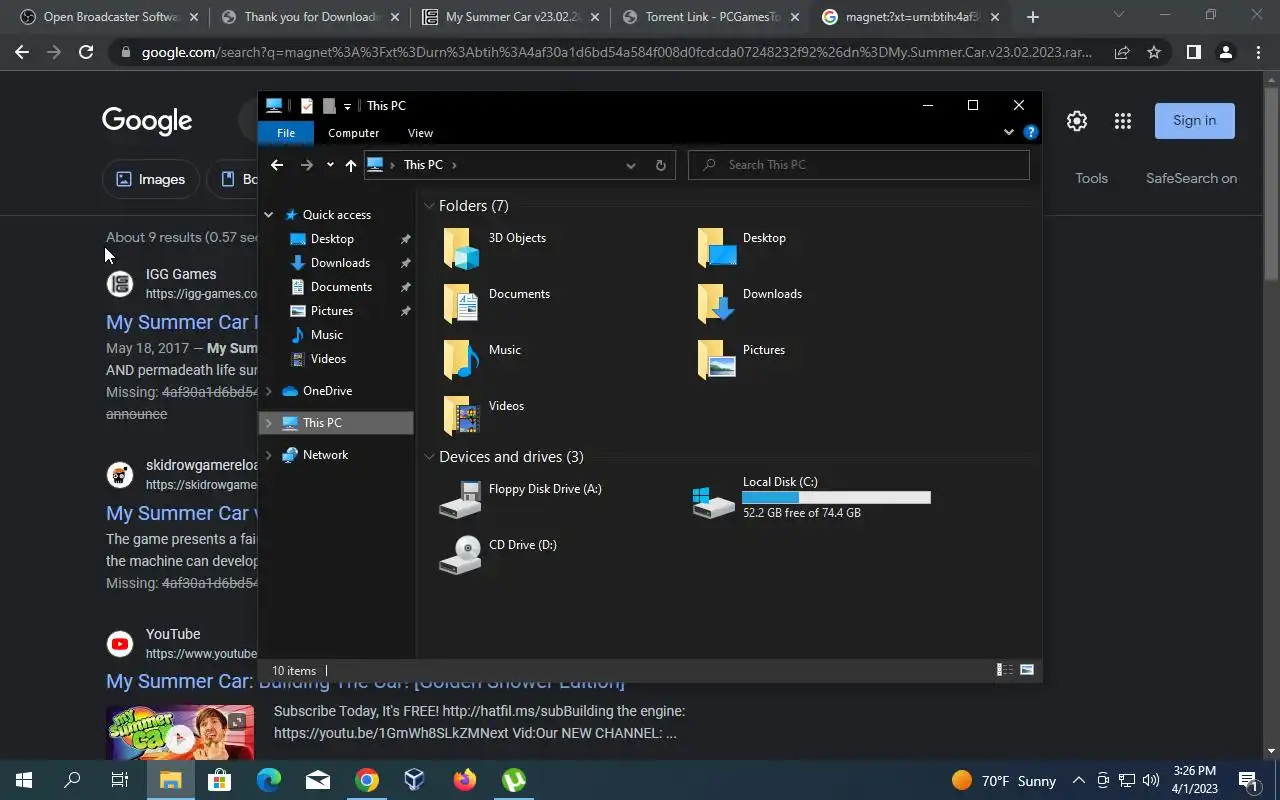1280x800 pixels.
Task: Open uTorrent from the taskbar
Action: [x=514, y=780]
